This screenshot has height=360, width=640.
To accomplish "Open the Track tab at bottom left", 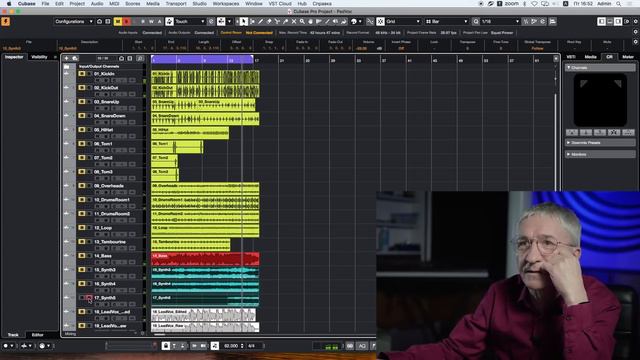I will tap(13, 335).
